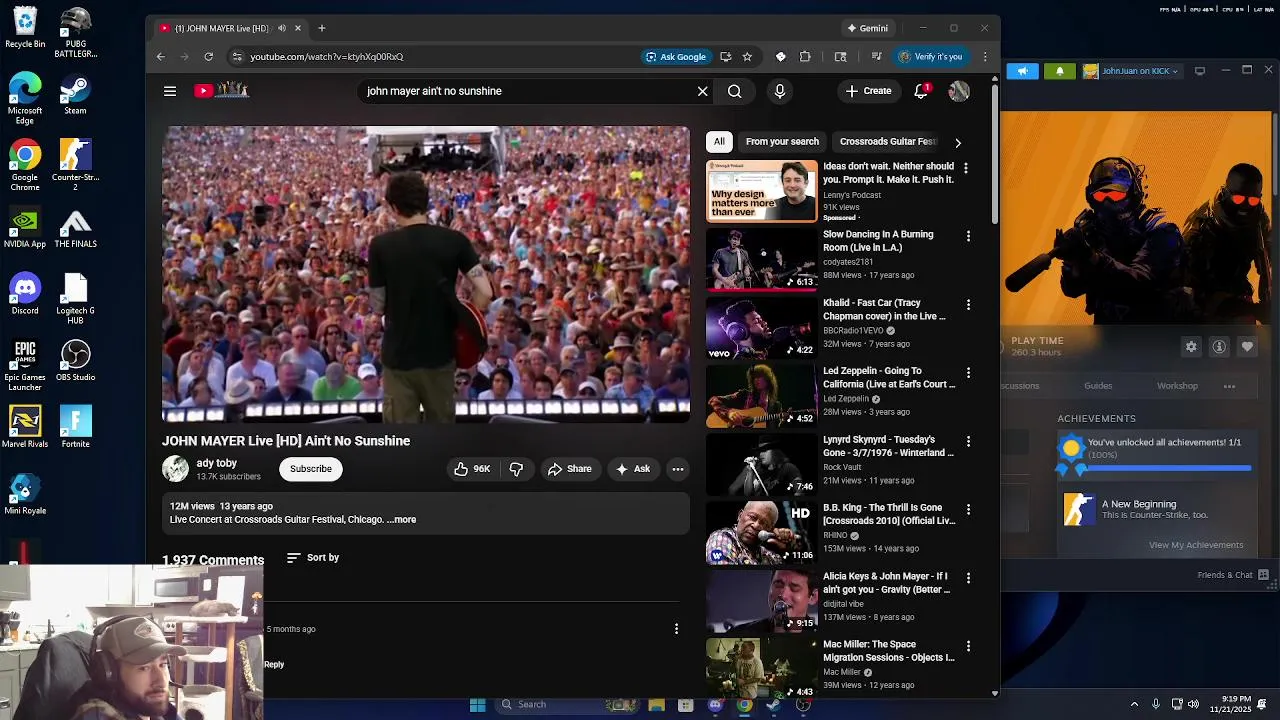Switch to Steam Workshop tab
Viewport: 1280px width, 720px height.
tap(1177, 386)
